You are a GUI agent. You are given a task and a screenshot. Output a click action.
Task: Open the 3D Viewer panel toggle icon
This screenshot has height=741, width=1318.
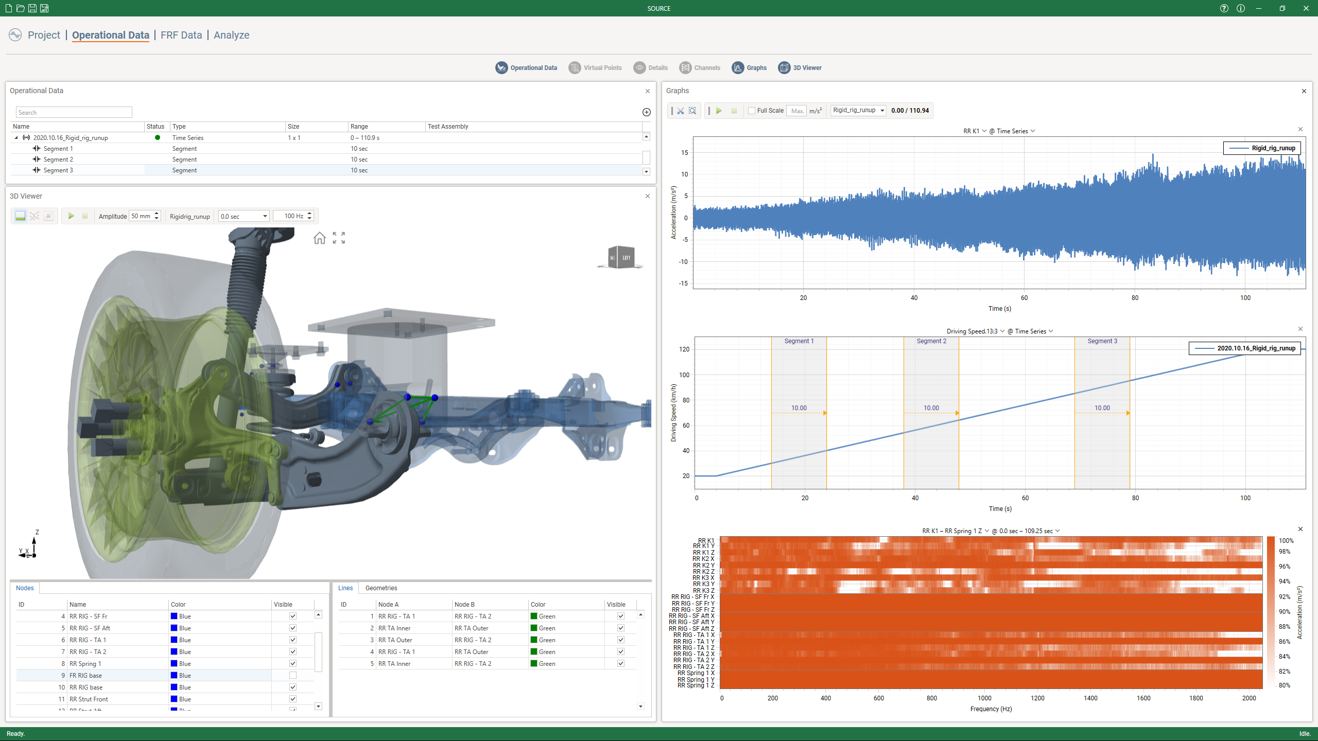click(784, 68)
